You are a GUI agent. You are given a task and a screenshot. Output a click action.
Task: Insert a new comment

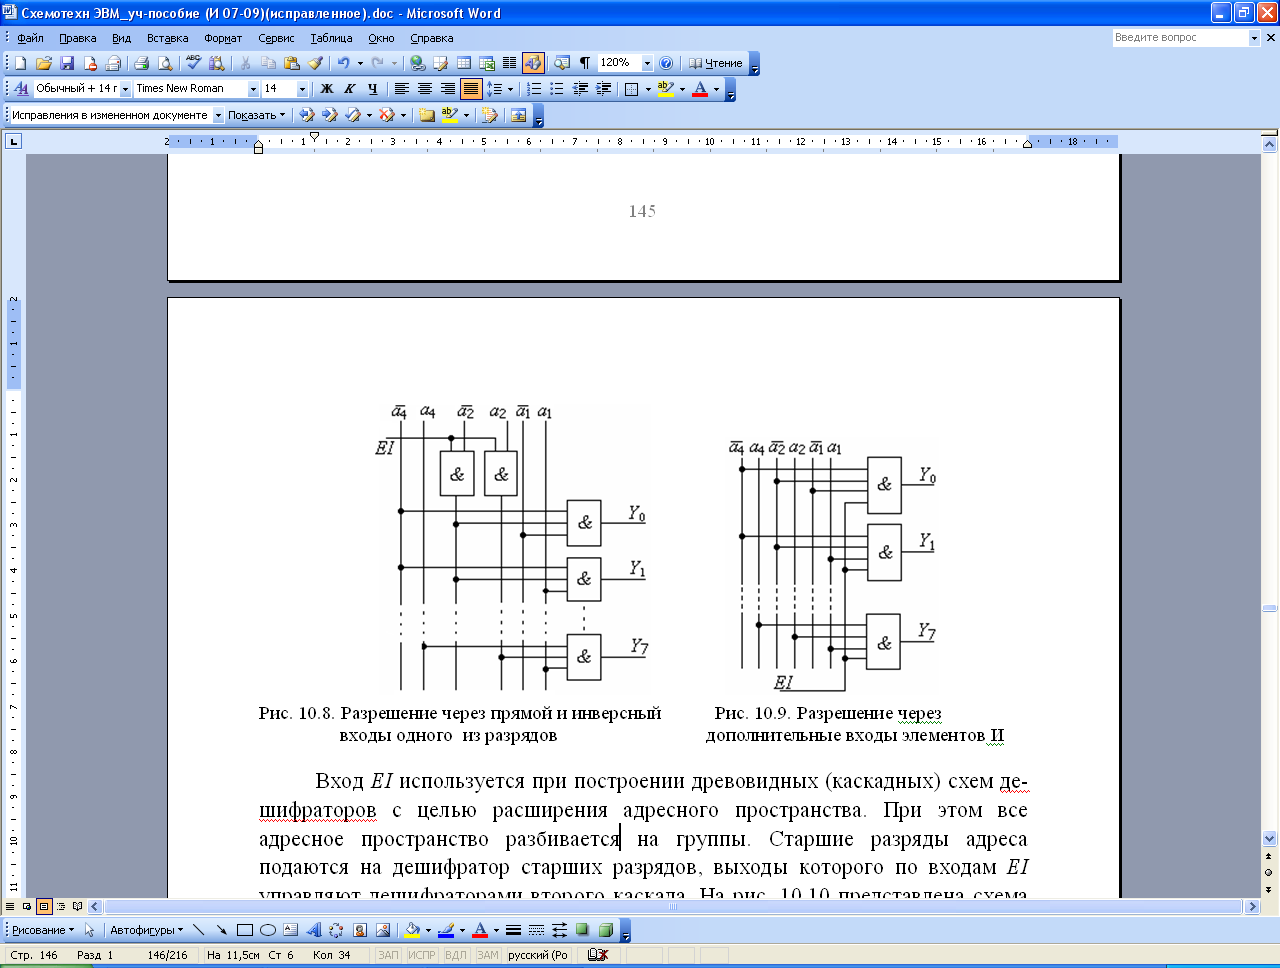[x=427, y=115]
